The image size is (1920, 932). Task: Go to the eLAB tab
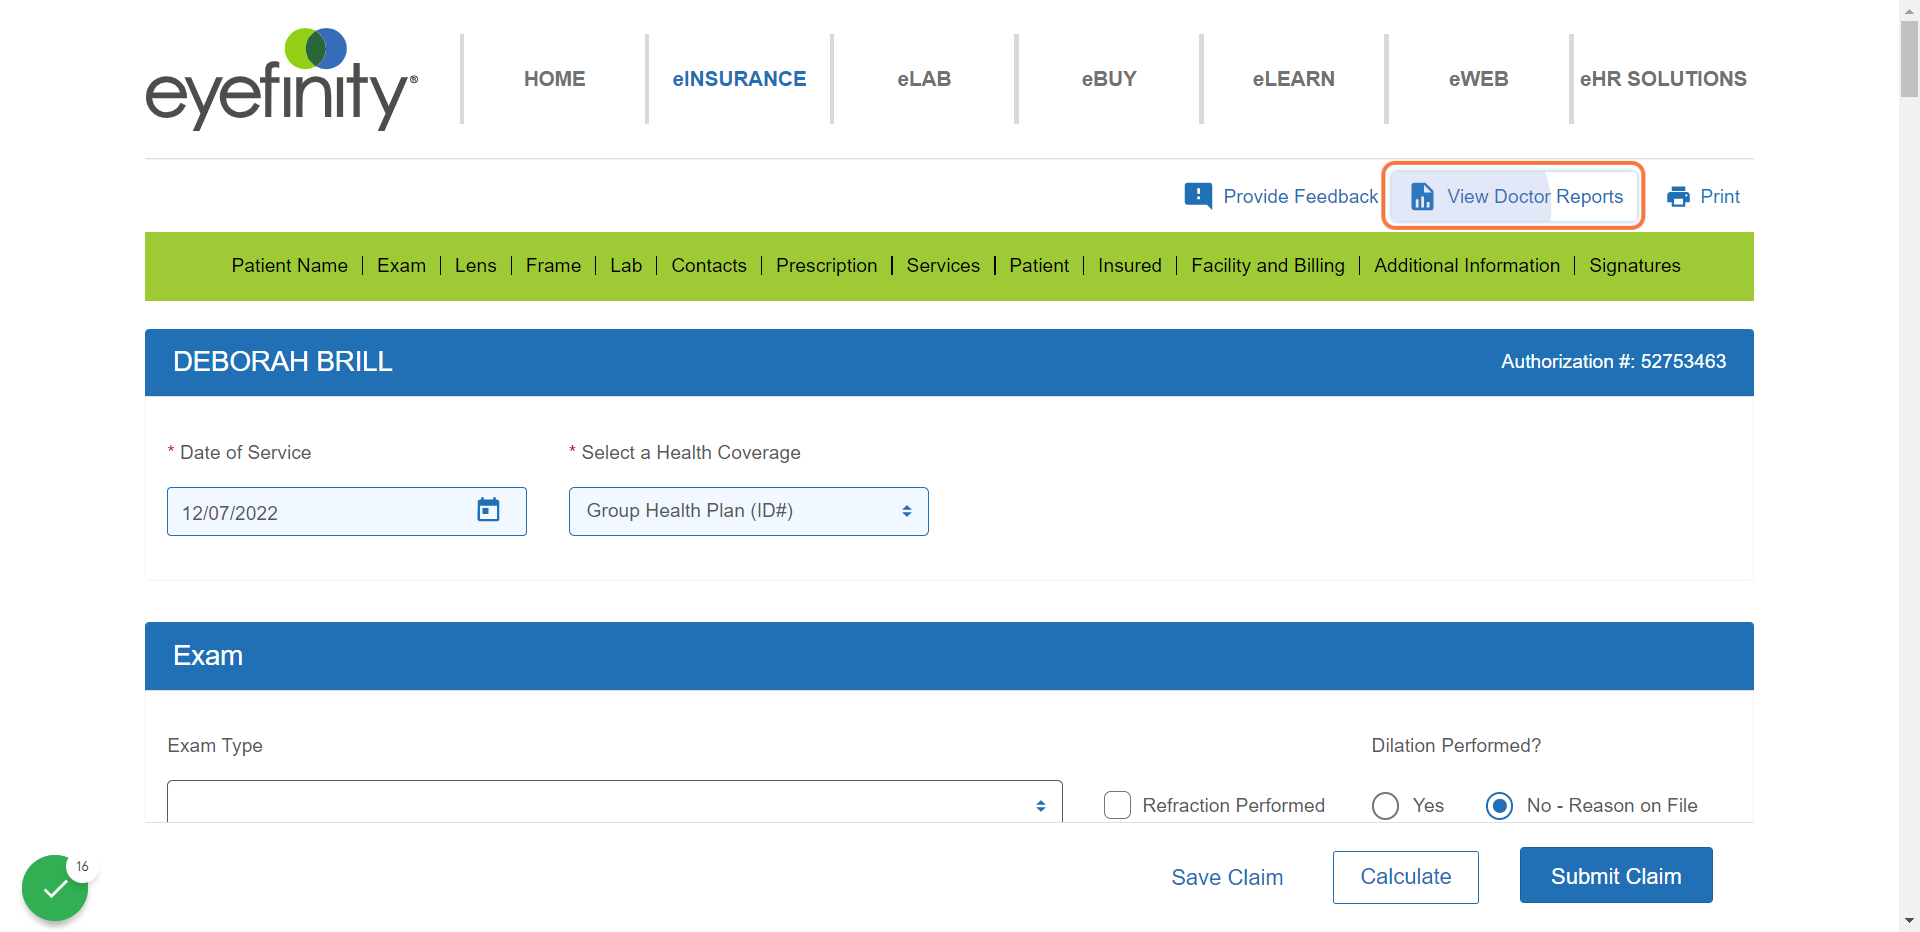point(924,79)
